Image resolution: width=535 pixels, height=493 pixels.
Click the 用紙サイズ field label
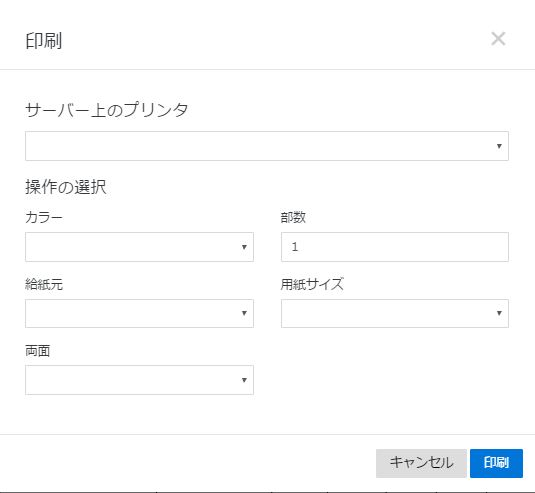tap(312, 284)
